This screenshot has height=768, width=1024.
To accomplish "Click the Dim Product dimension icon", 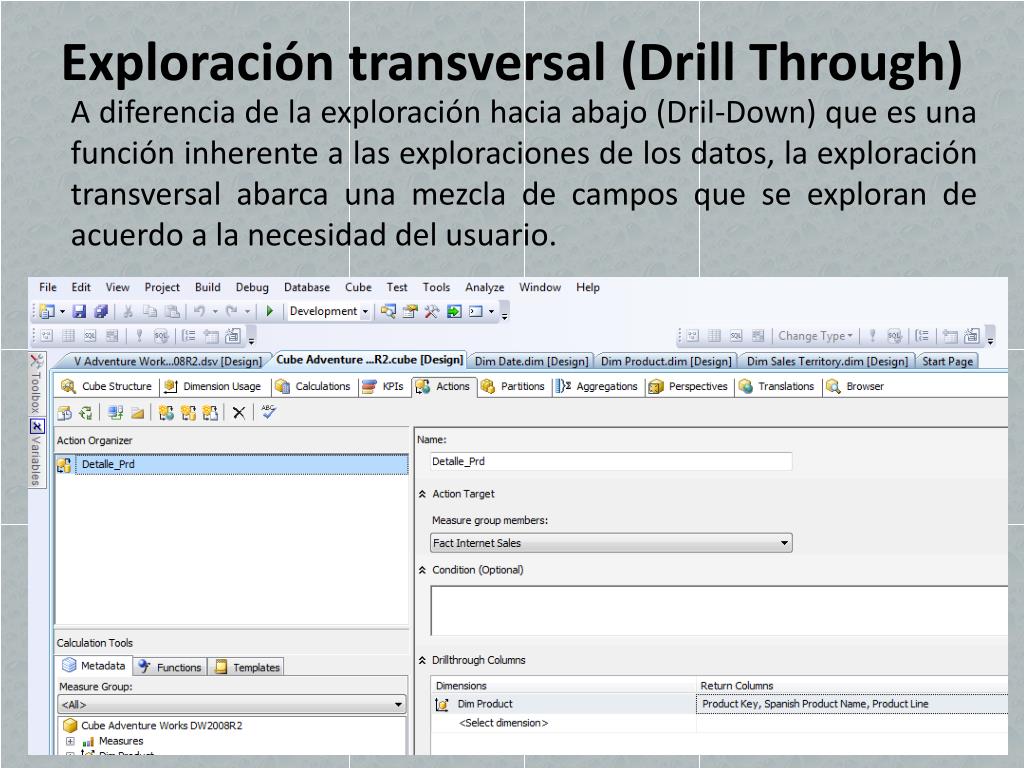I will pyautogui.click(x=442, y=704).
